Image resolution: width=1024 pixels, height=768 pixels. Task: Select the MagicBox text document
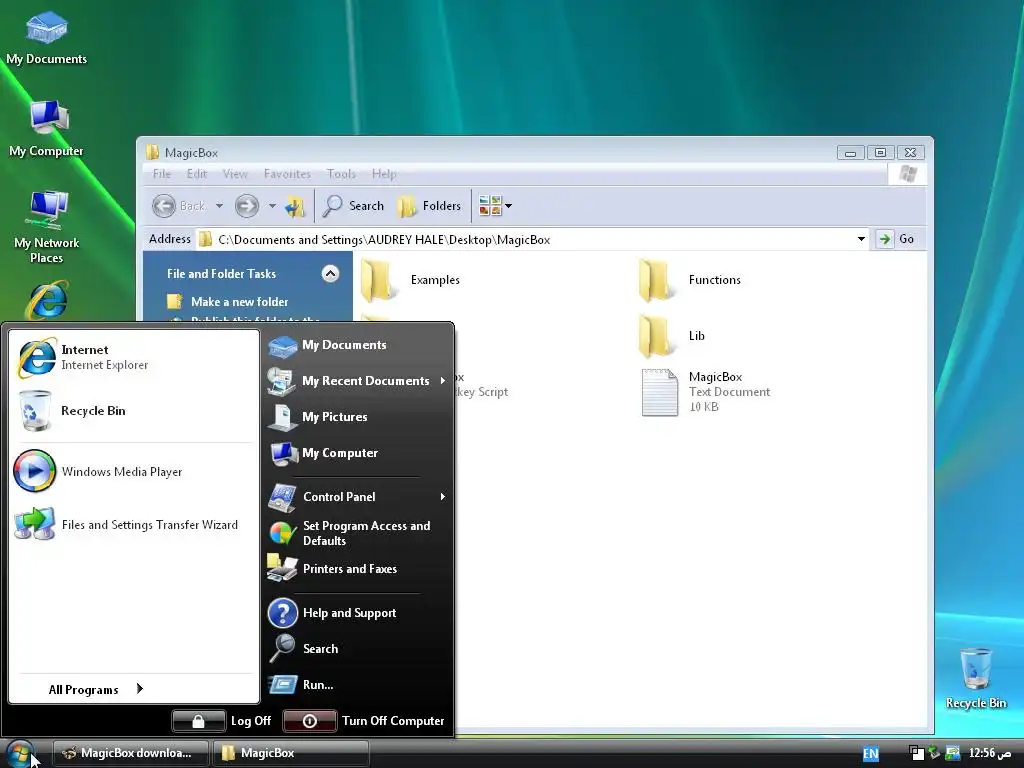[707, 391]
